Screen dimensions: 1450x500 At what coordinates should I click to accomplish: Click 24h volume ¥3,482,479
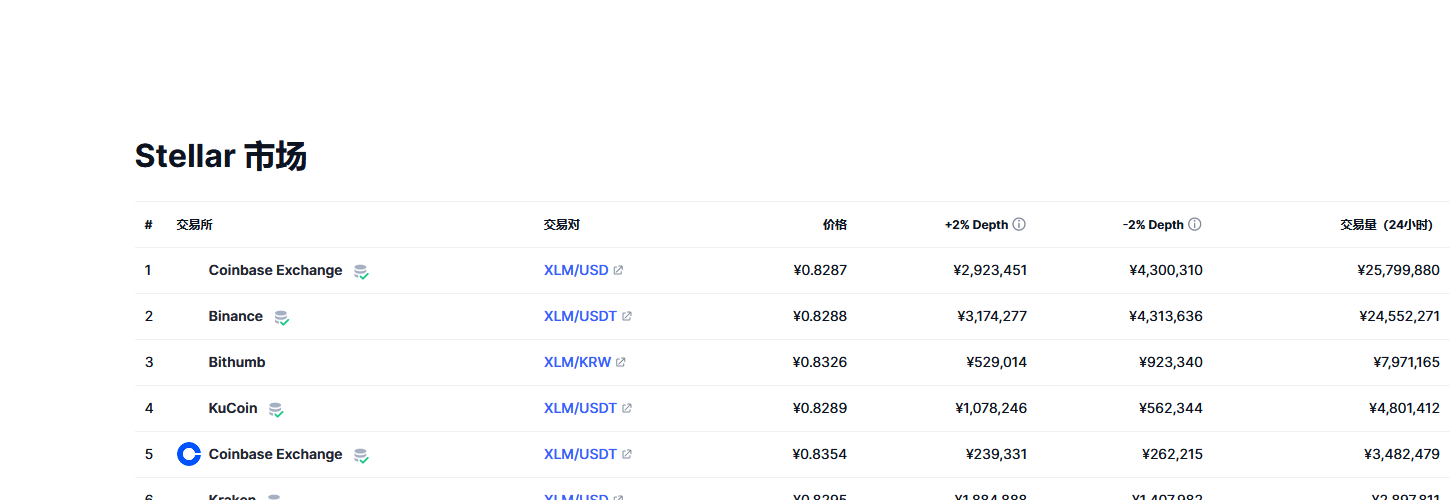[1402, 455]
